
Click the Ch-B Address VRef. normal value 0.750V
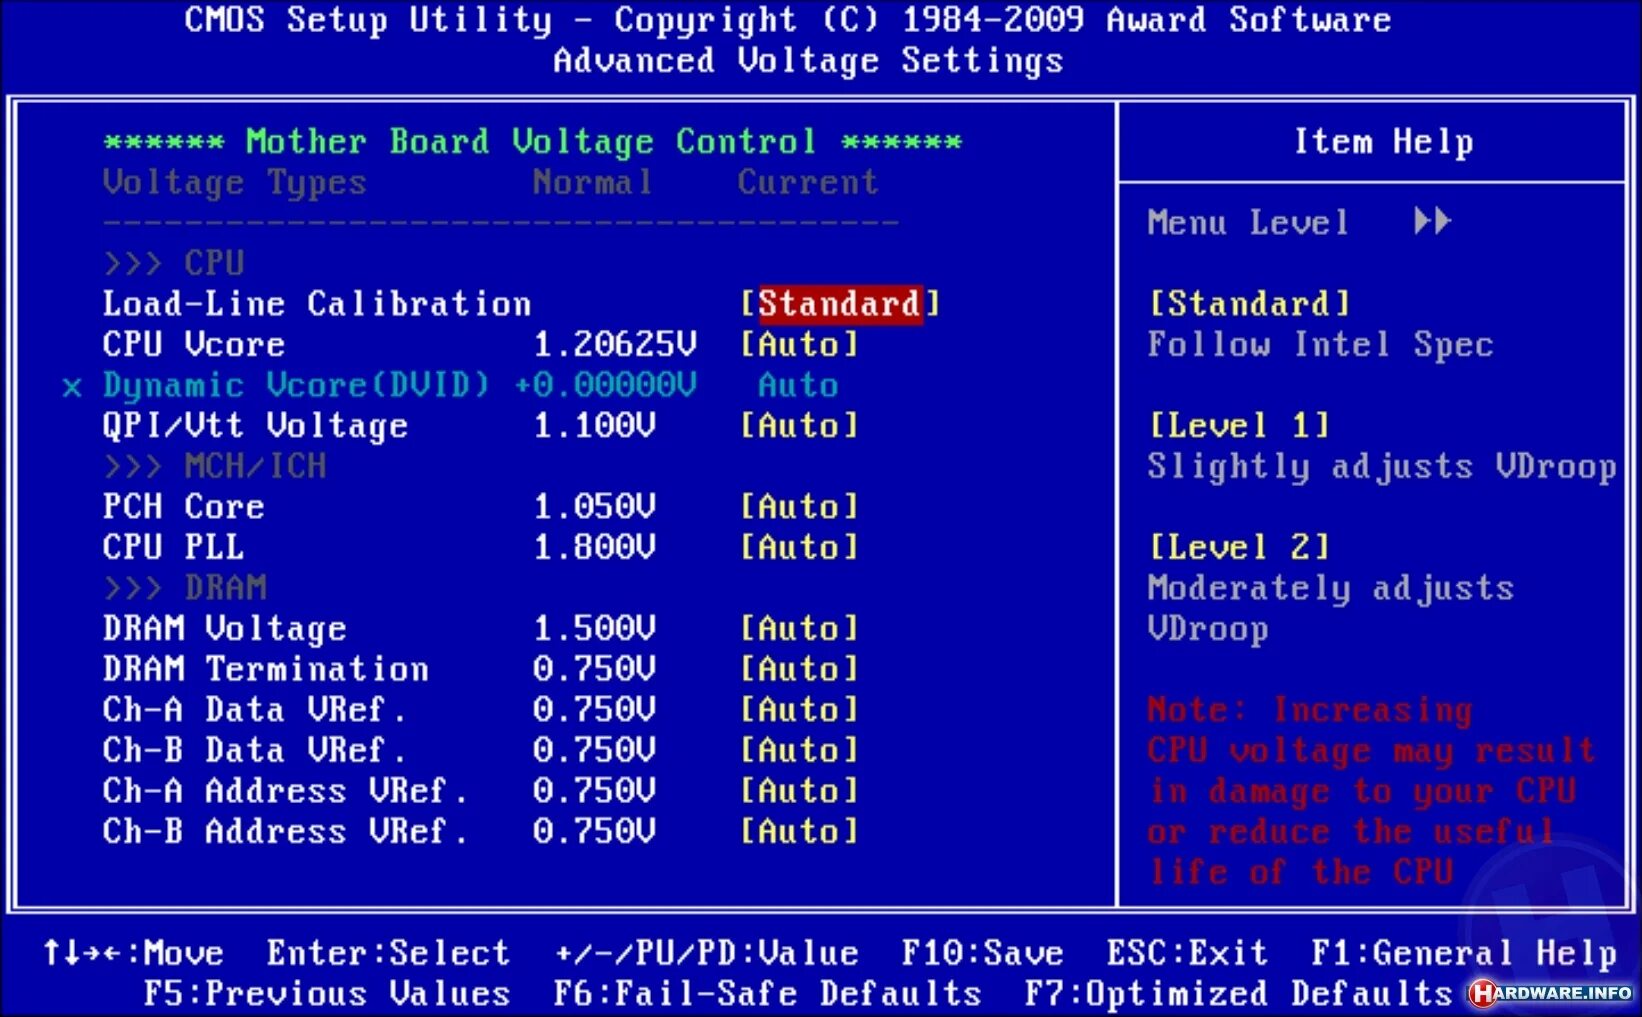[x=594, y=832]
